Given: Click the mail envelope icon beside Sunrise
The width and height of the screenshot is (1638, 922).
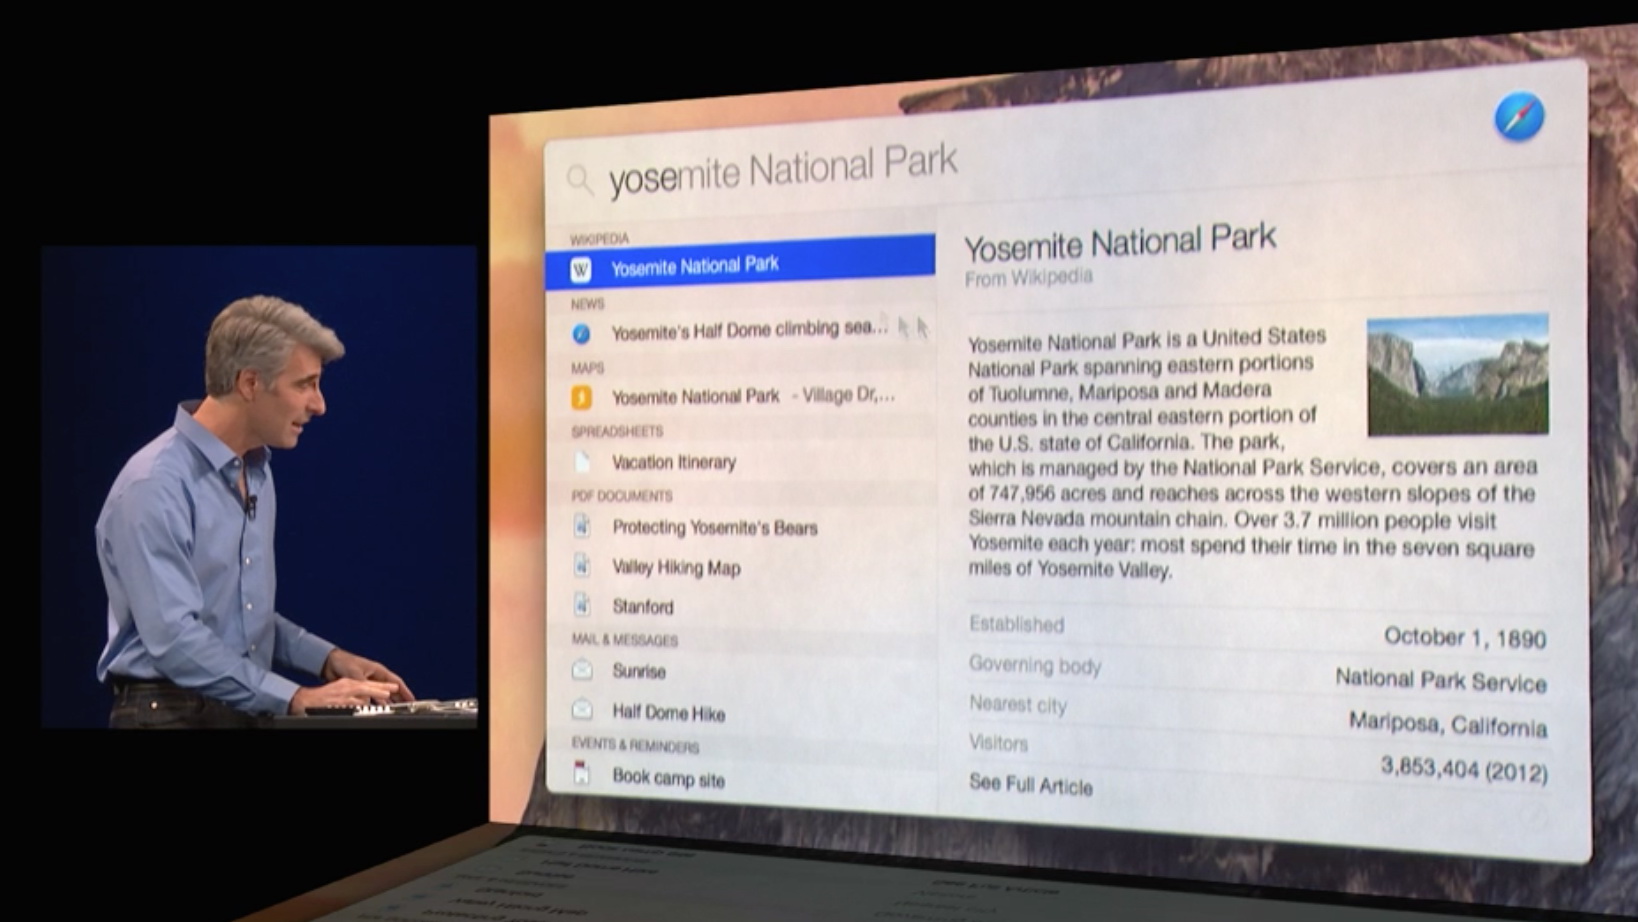Looking at the screenshot, I should click(582, 670).
